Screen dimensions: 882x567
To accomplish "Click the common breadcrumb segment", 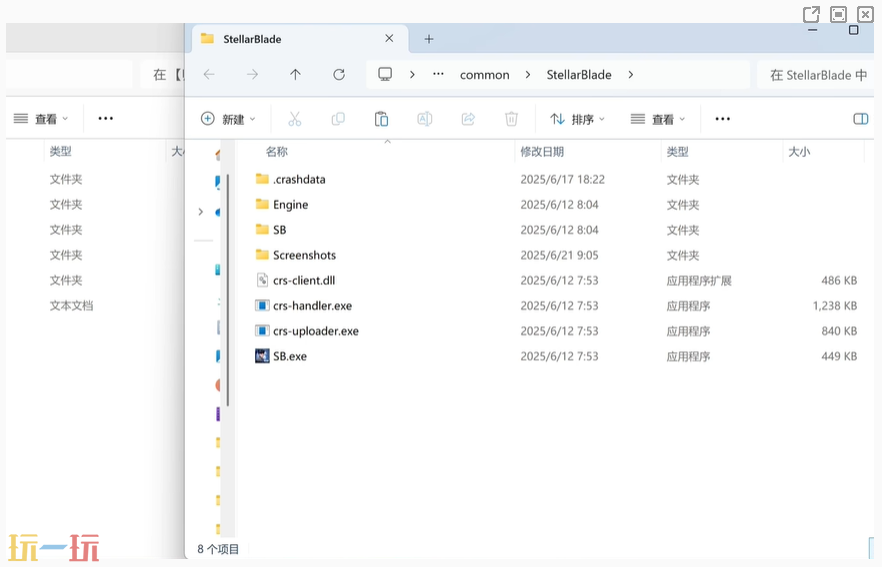I will (484, 75).
